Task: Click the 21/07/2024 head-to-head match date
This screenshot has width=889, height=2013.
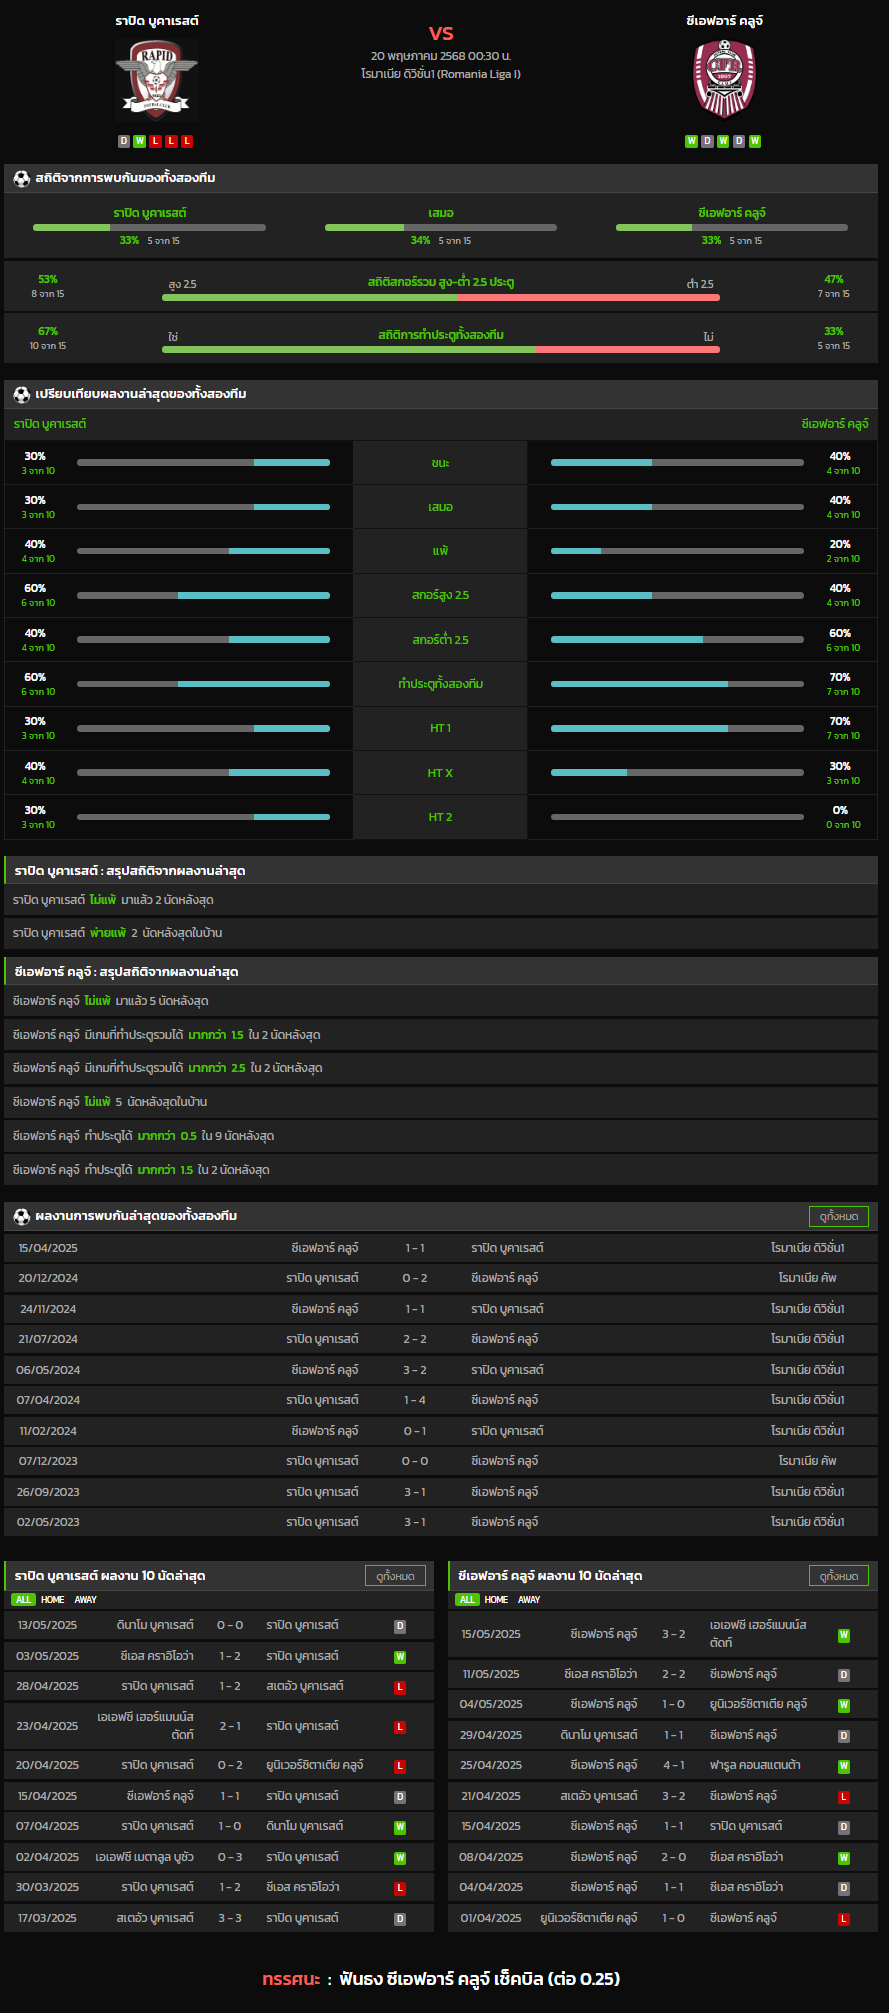Action: 48,1339
